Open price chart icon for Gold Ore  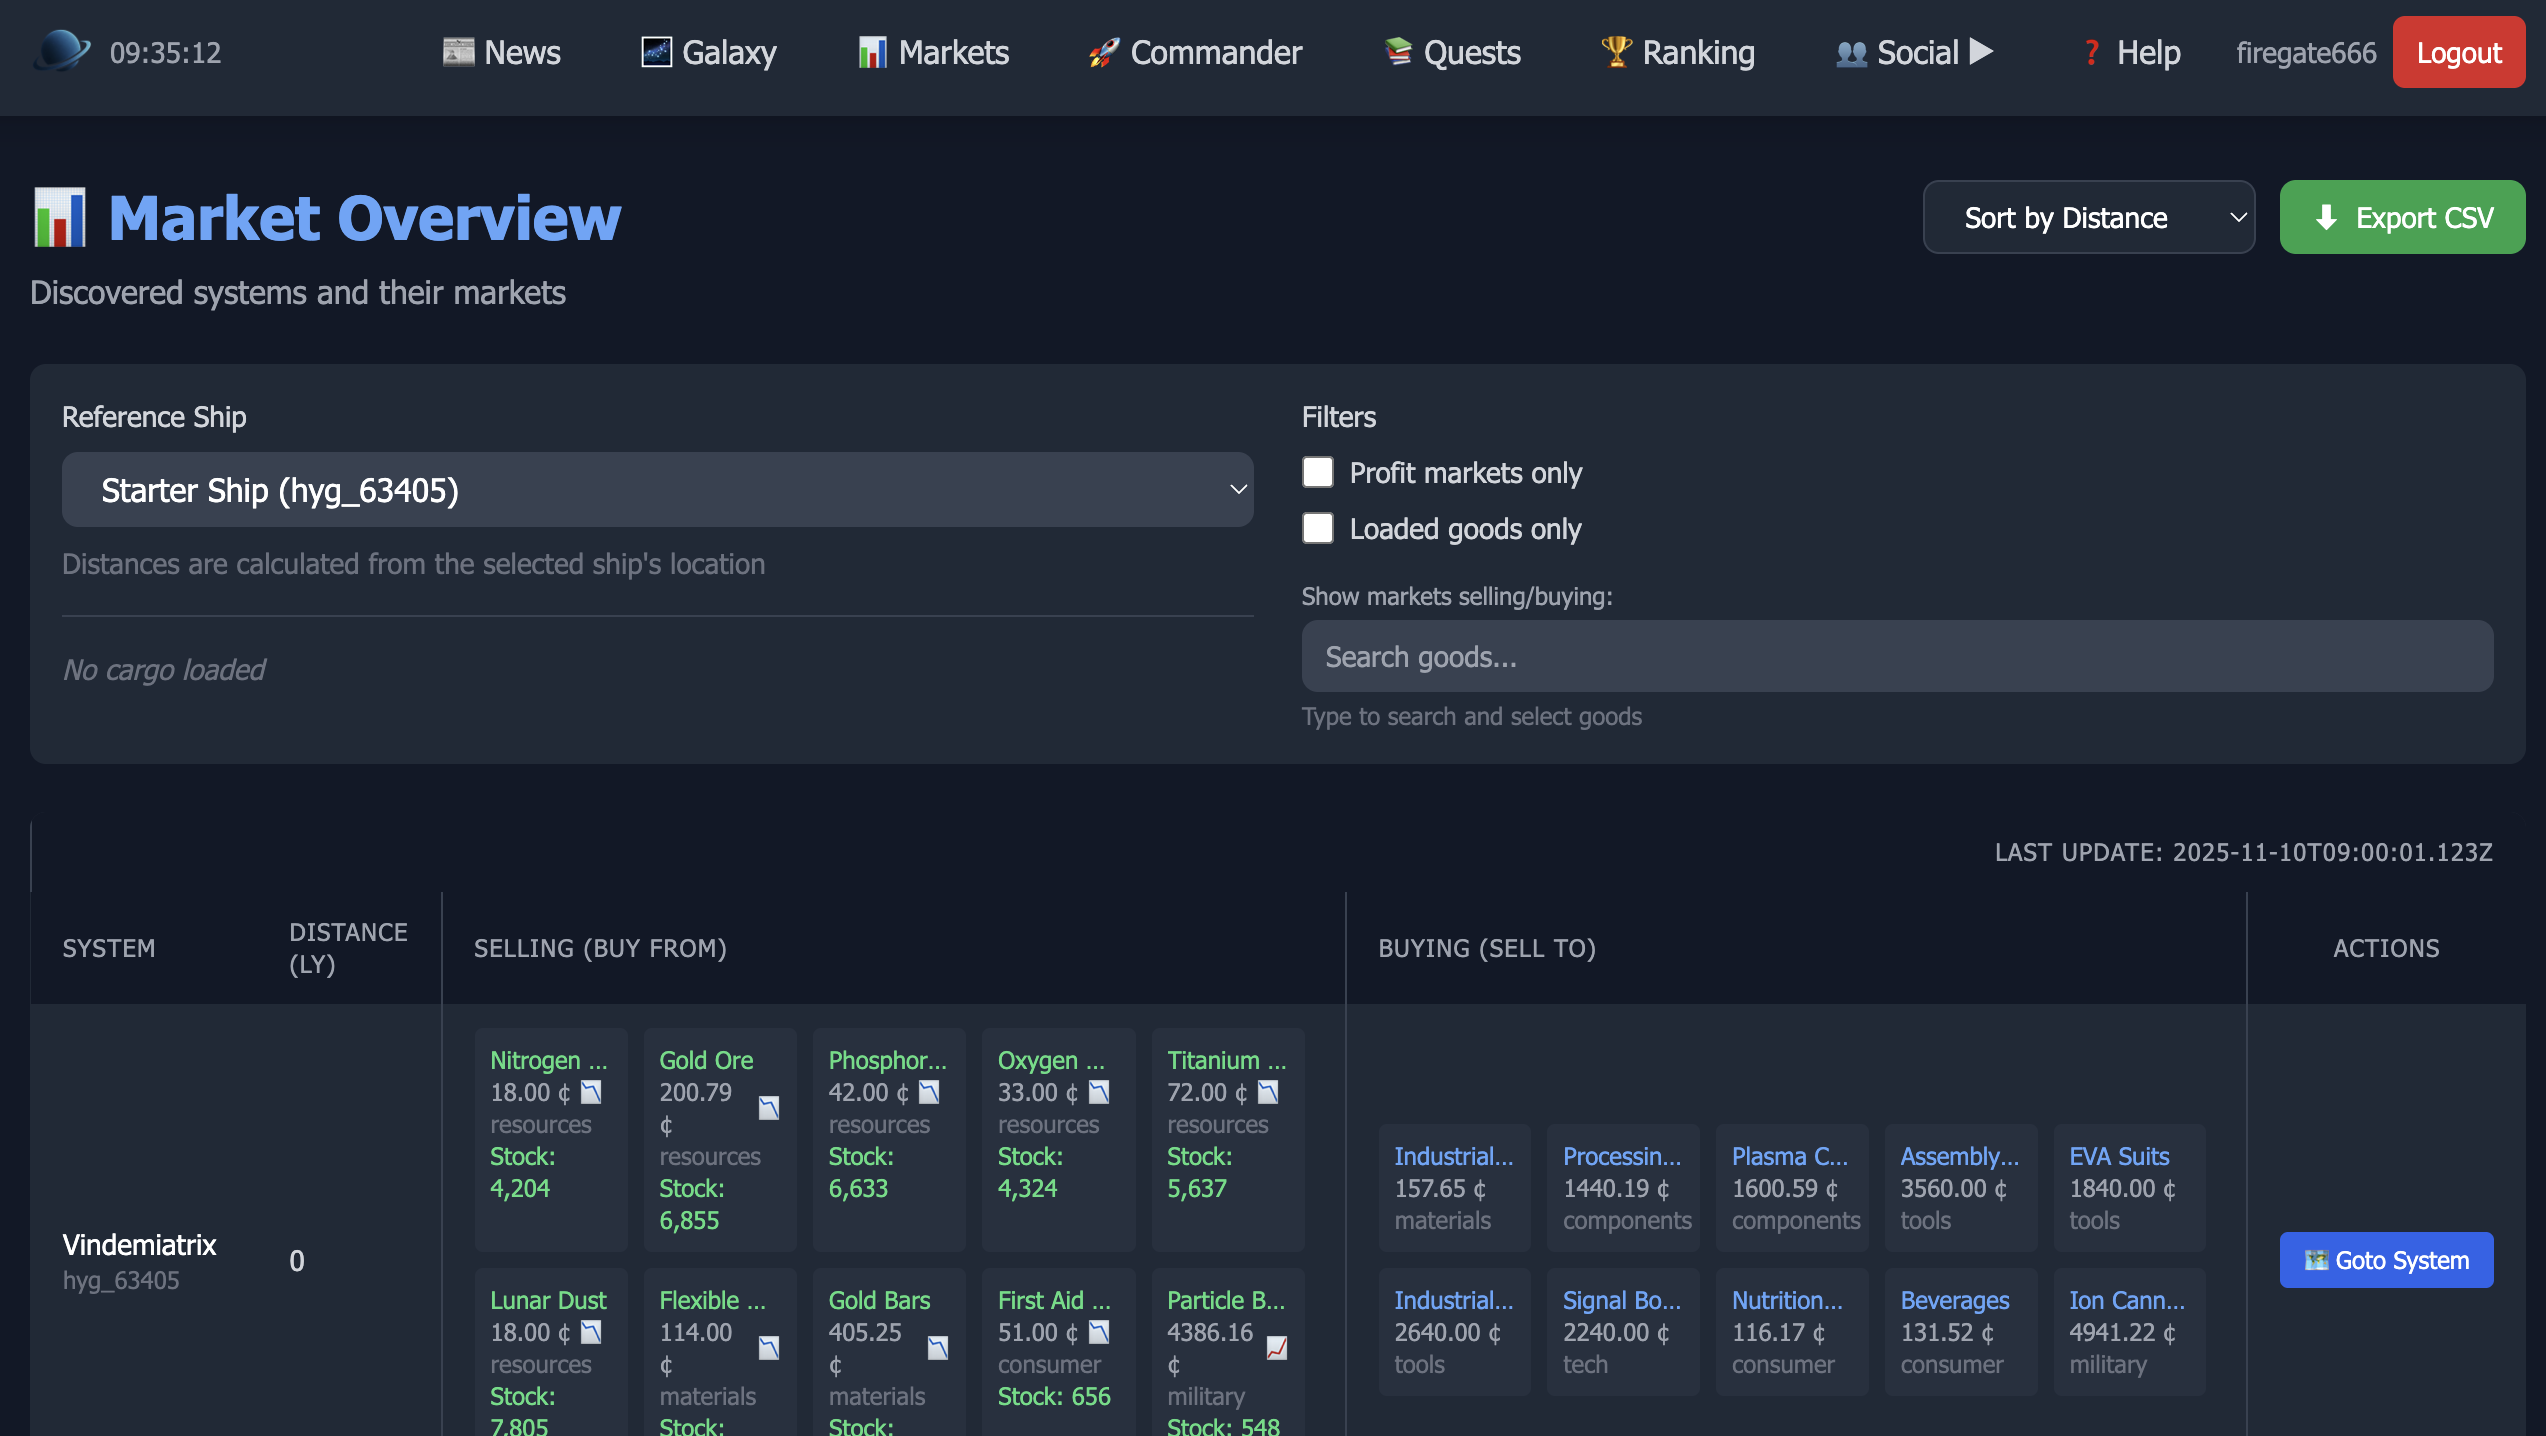tap(768, 1108)
